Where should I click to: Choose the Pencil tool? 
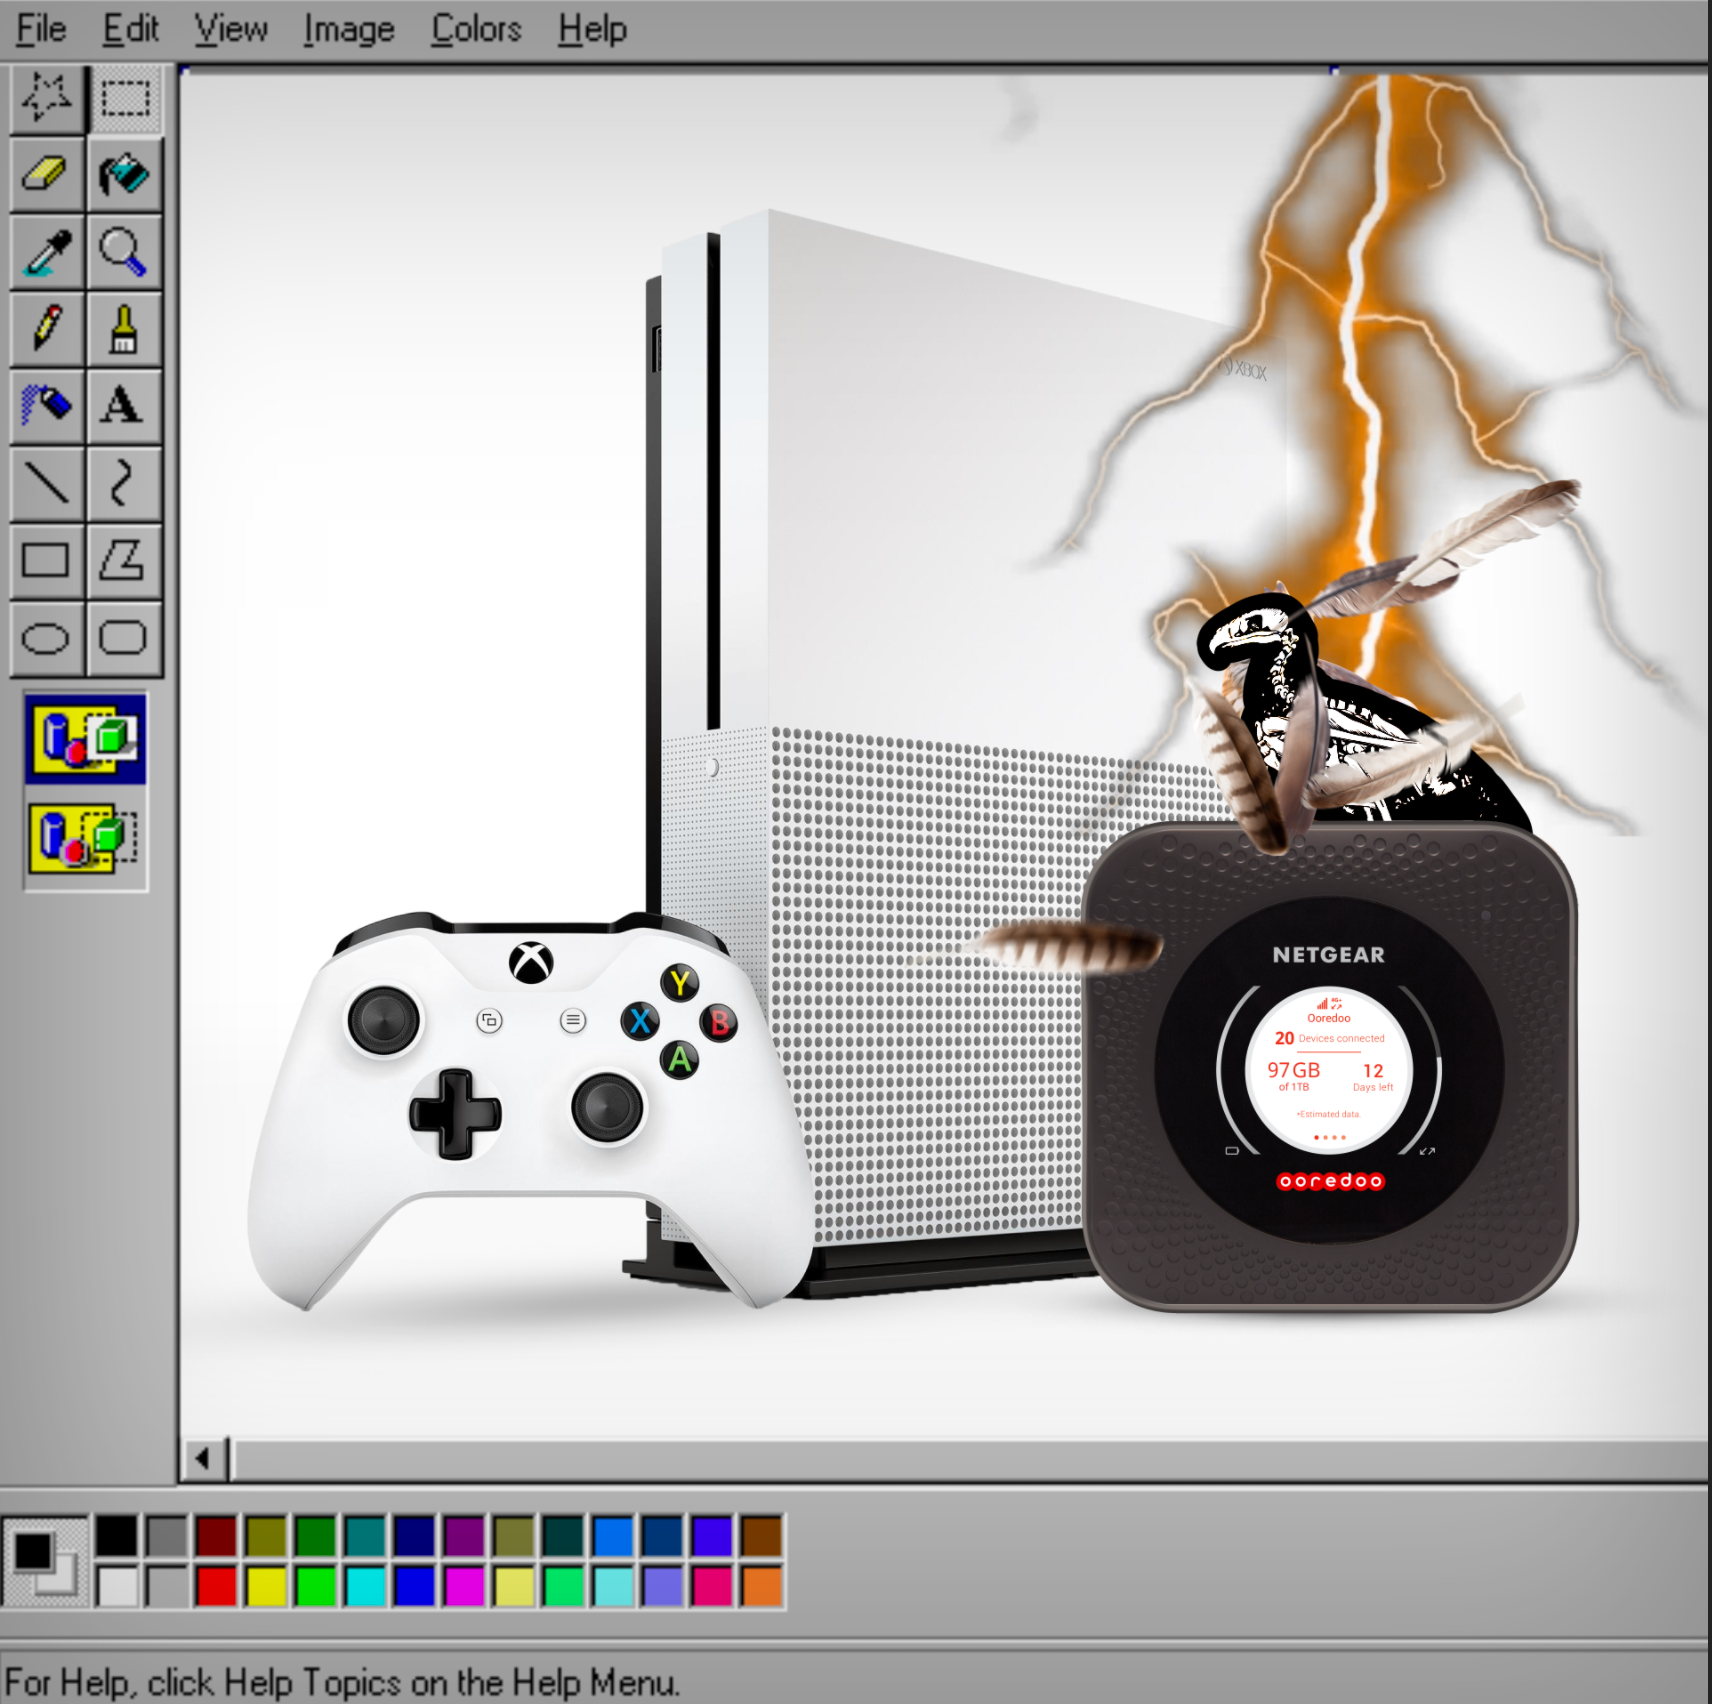pos(47,329)
